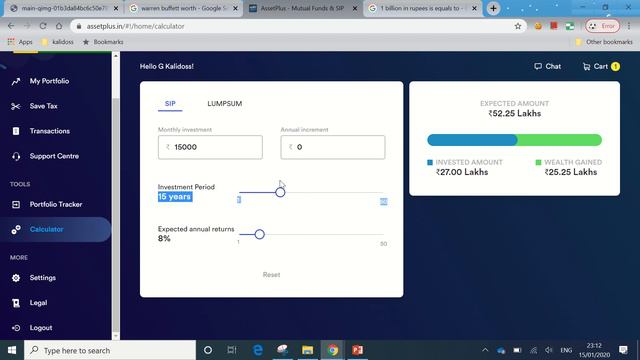Open the notification center icon
This screenshot has height=360, width=640.
tap(623, 350)
